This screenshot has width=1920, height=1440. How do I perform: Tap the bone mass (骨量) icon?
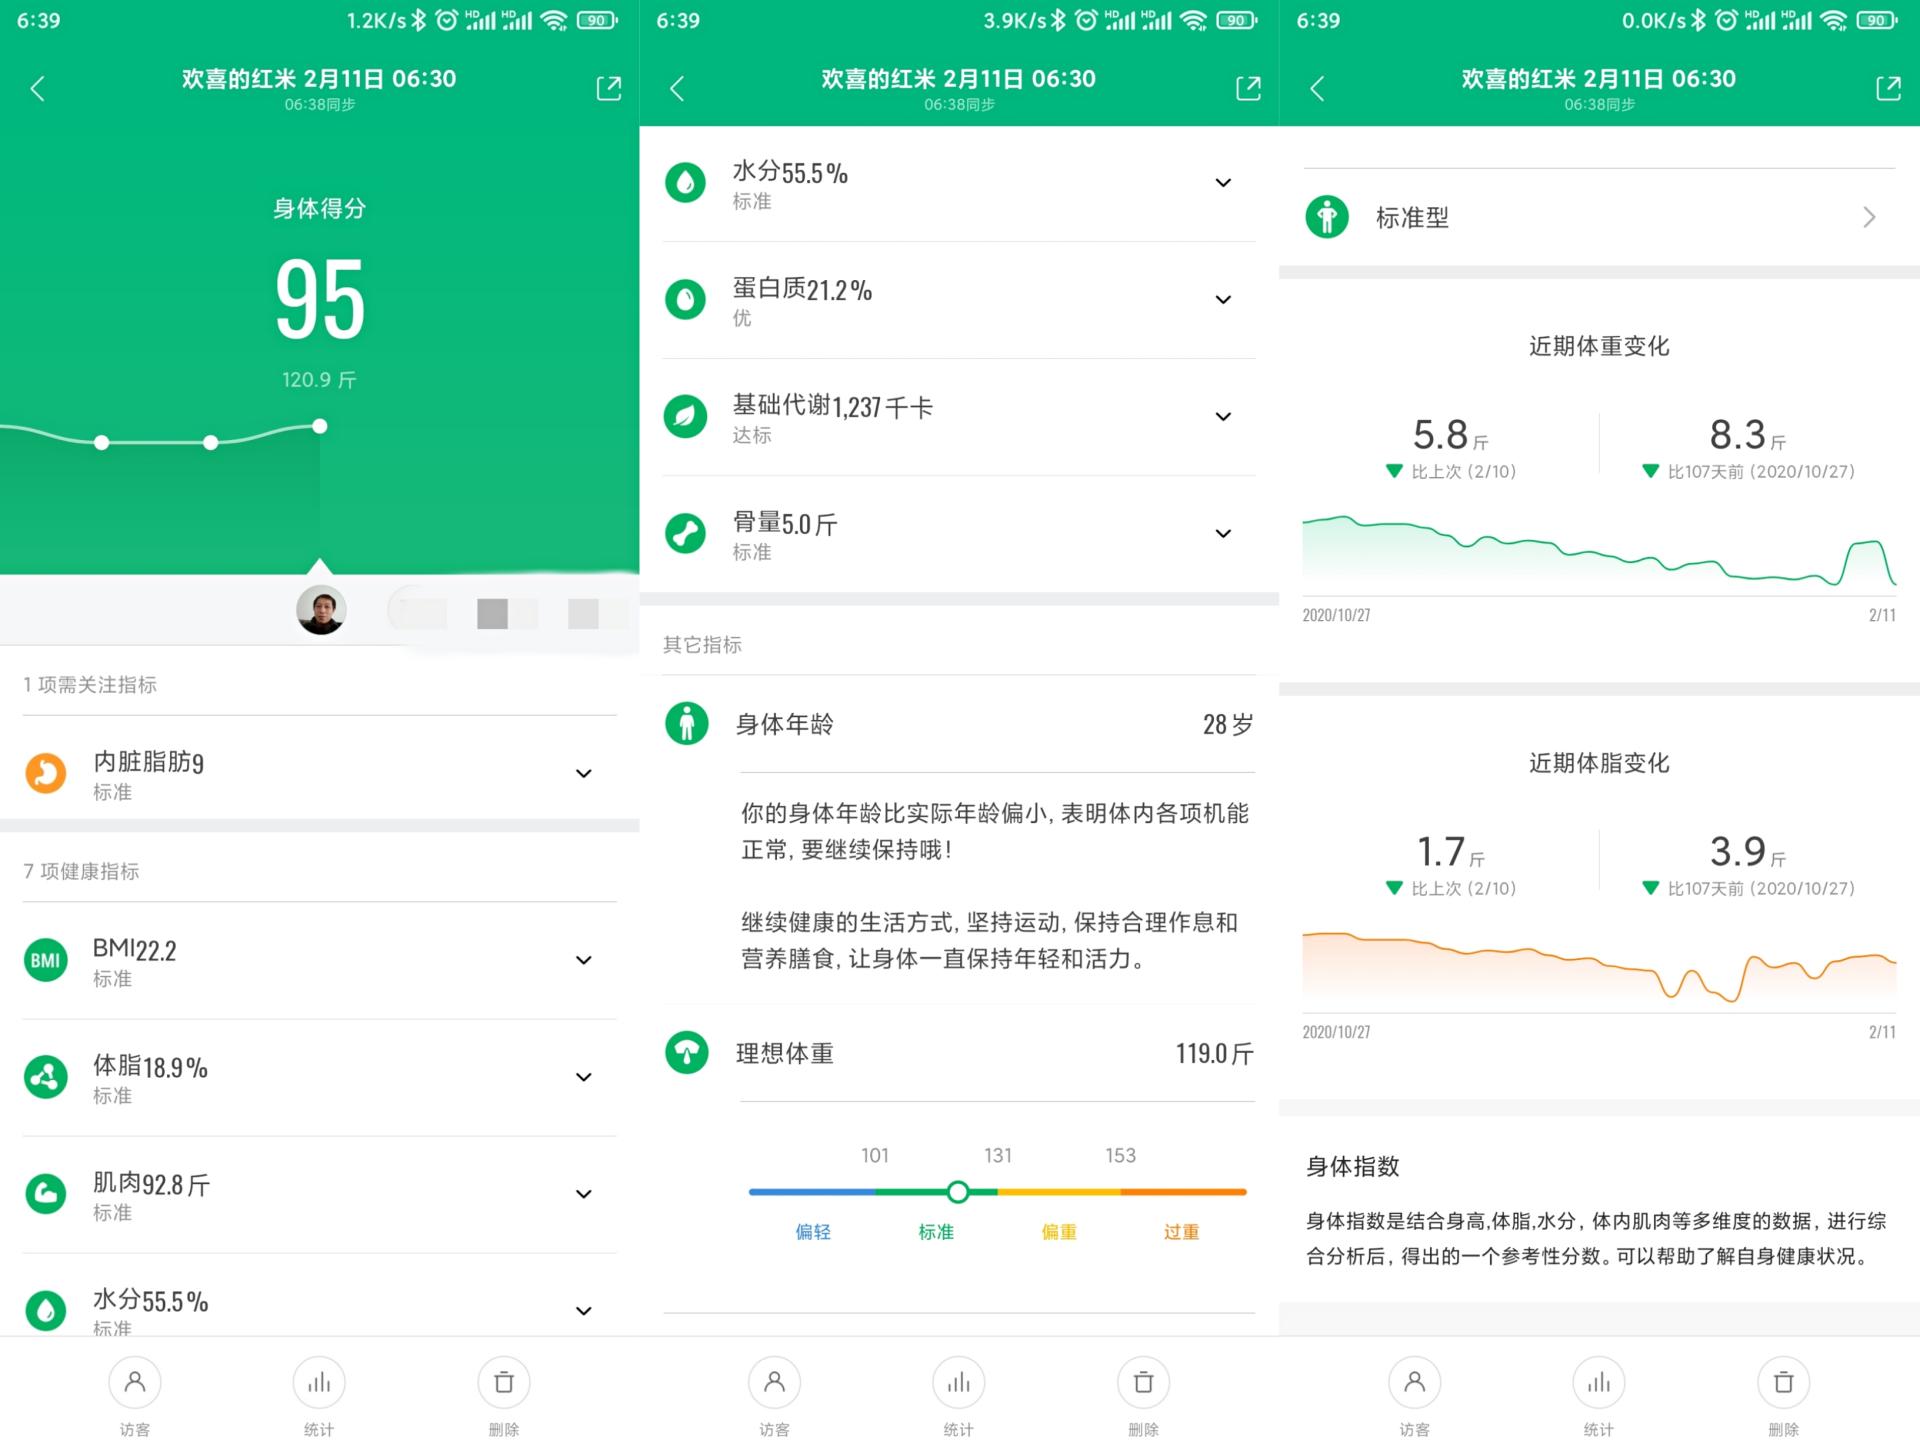click(x=686, y=533)
